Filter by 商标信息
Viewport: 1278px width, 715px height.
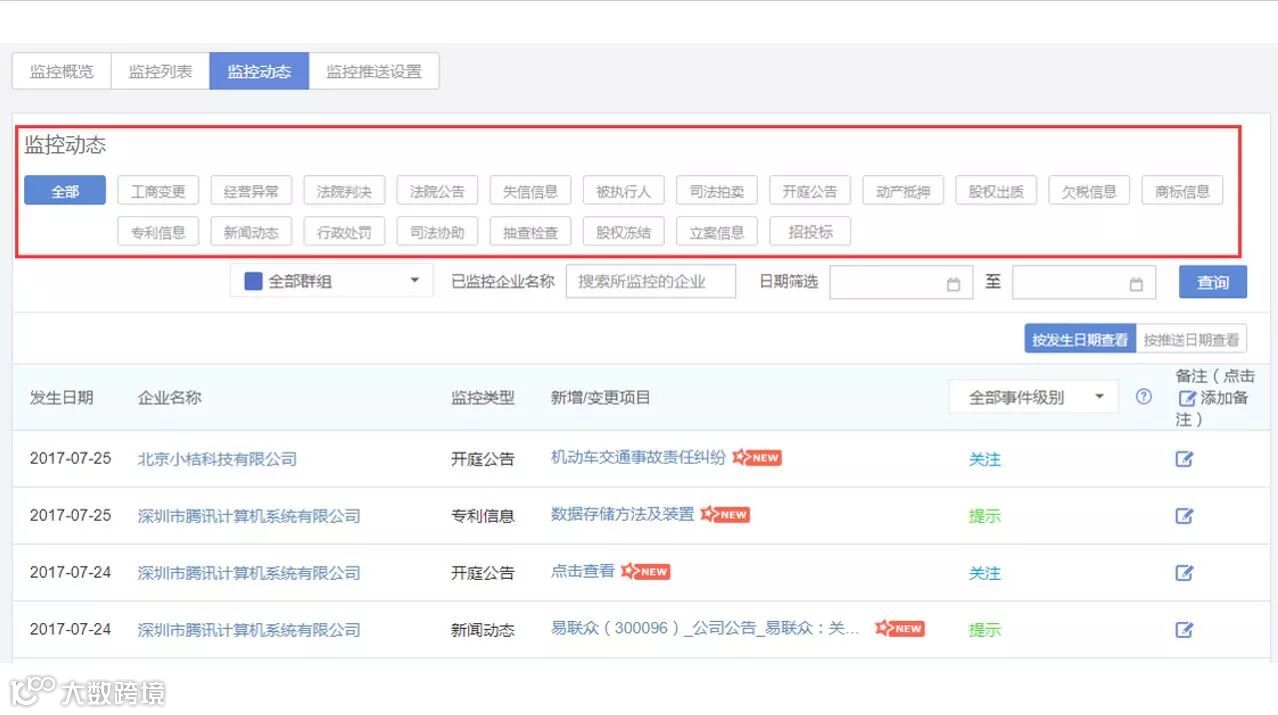pos(1182,191)
